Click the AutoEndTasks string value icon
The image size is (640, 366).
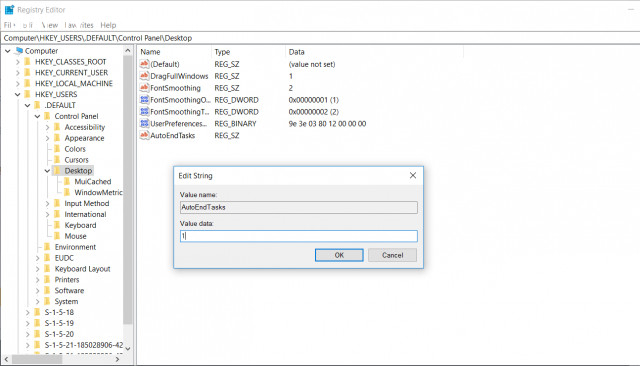point(144,135)
